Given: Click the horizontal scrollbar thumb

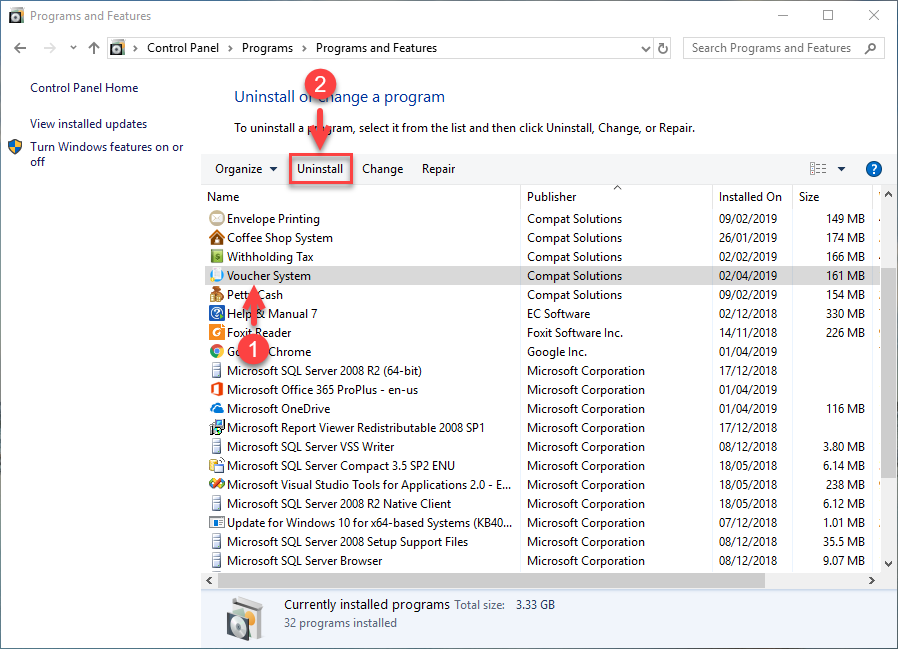Looking at the screenshot, I should click(x=491, y=580).
